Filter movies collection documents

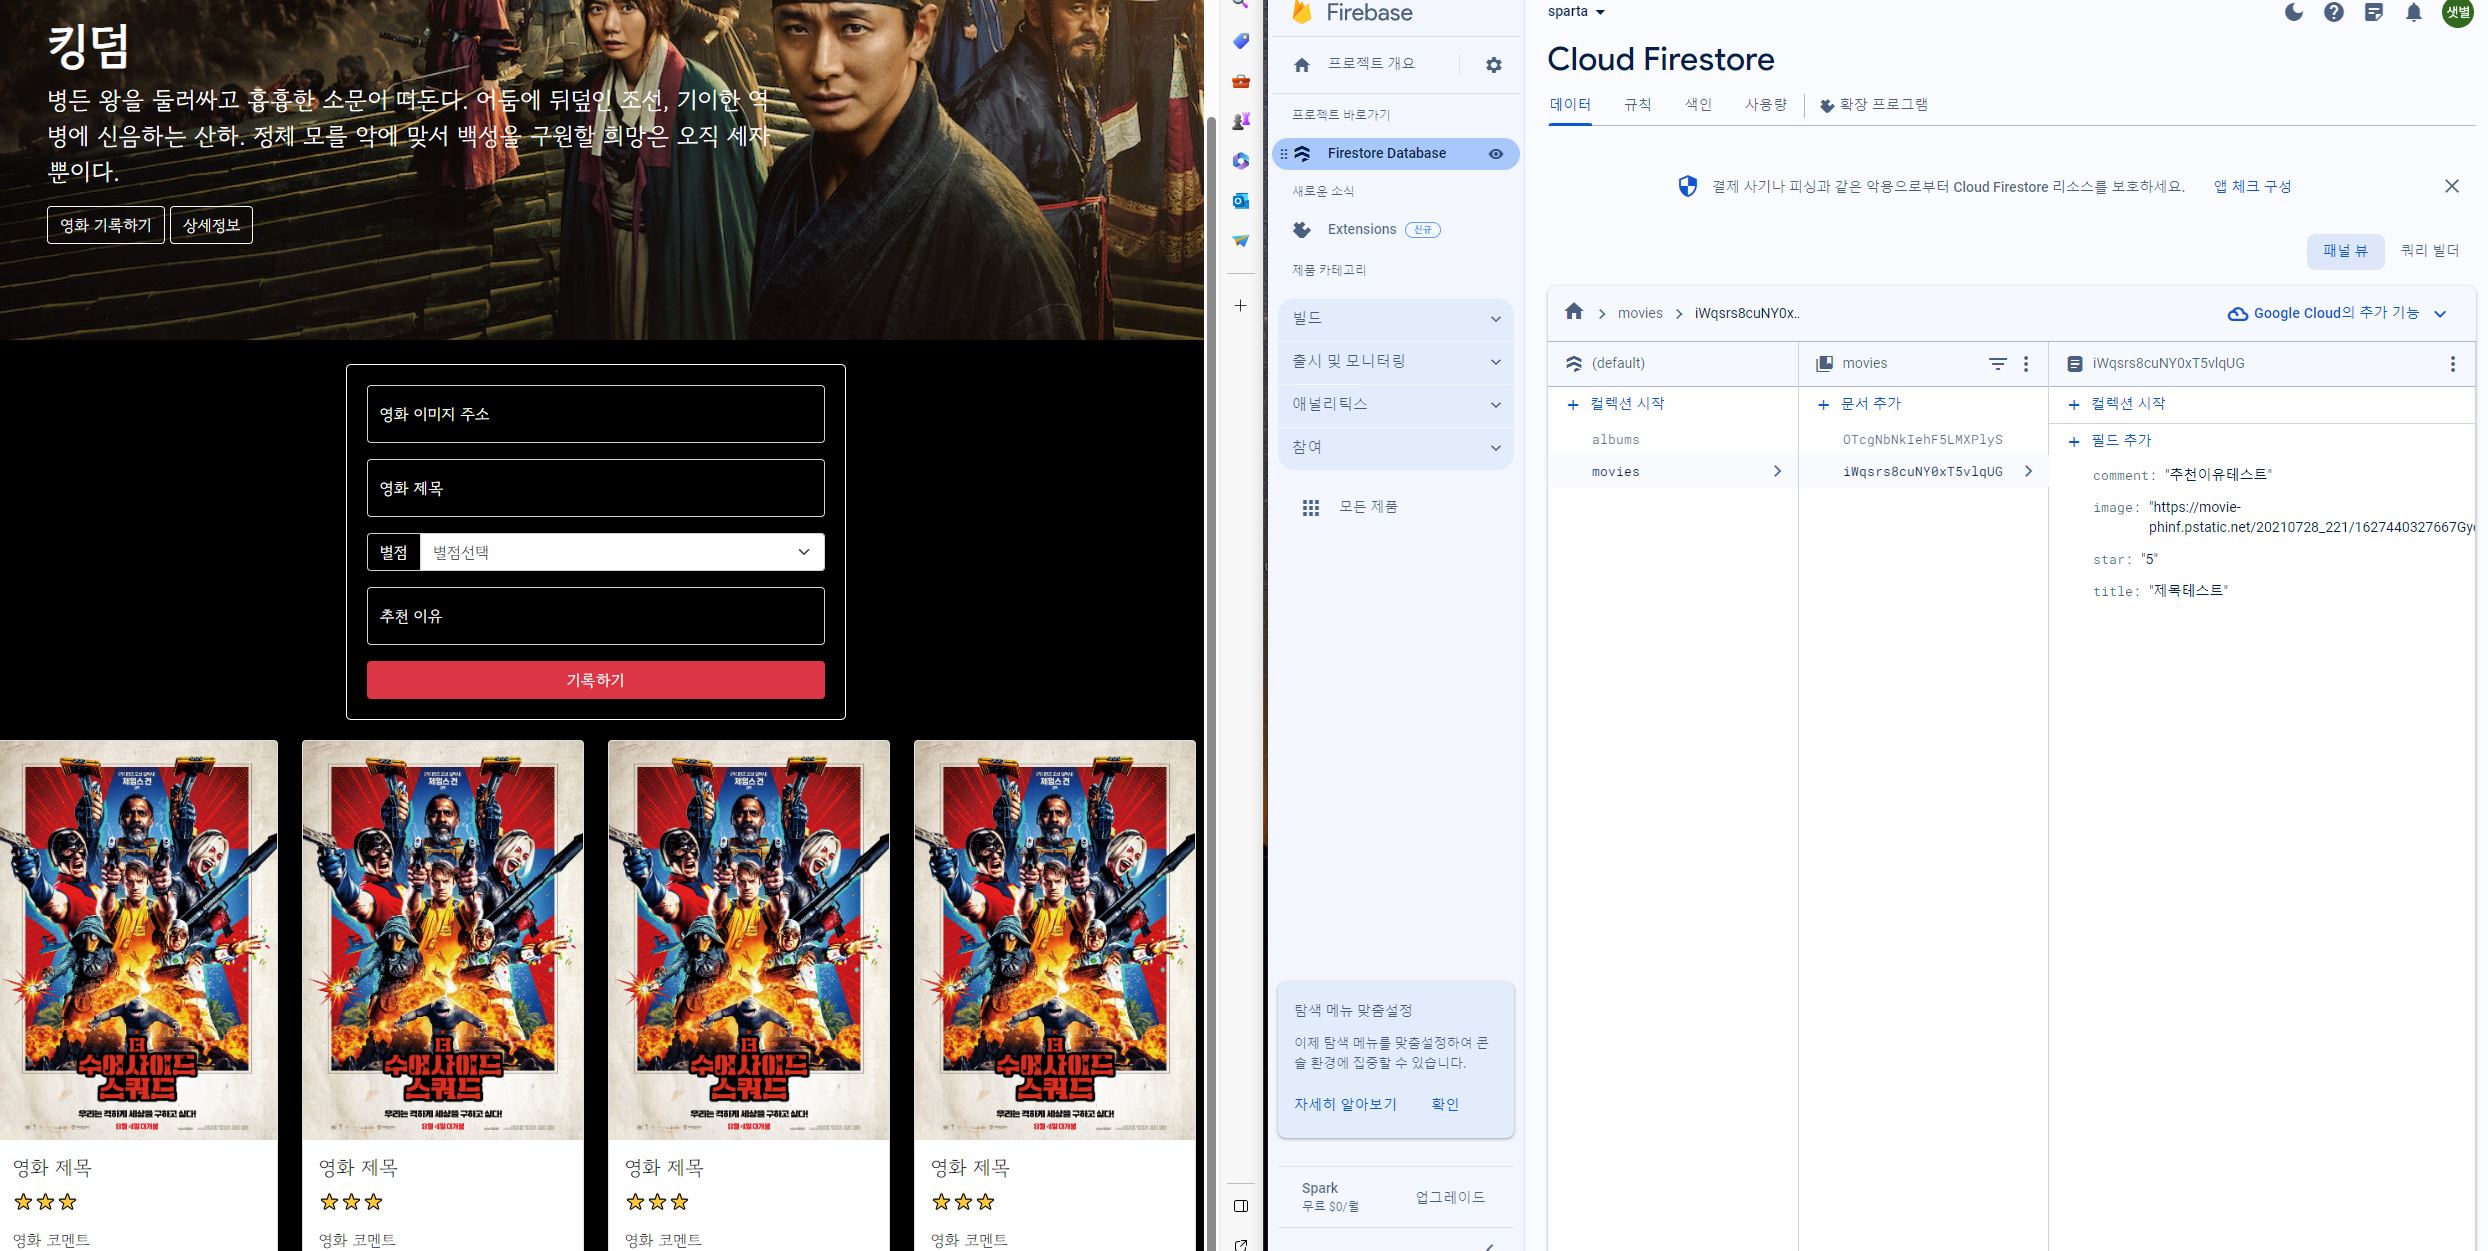1997,364
